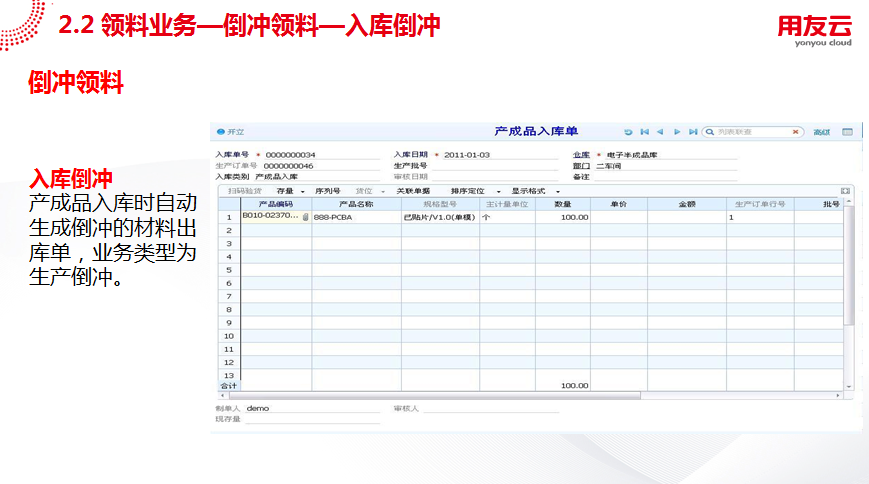Click in the 列表联查 search field
Viewport: 869px width, 484px height.
pyautogui.click(x=753, y=132)
